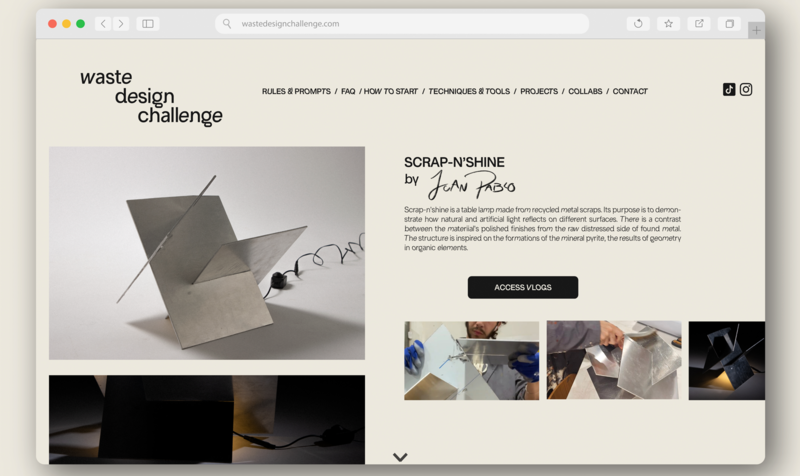Open the Contact link
800x476 pixels.
pyautogui.click(x=630, y=91)
